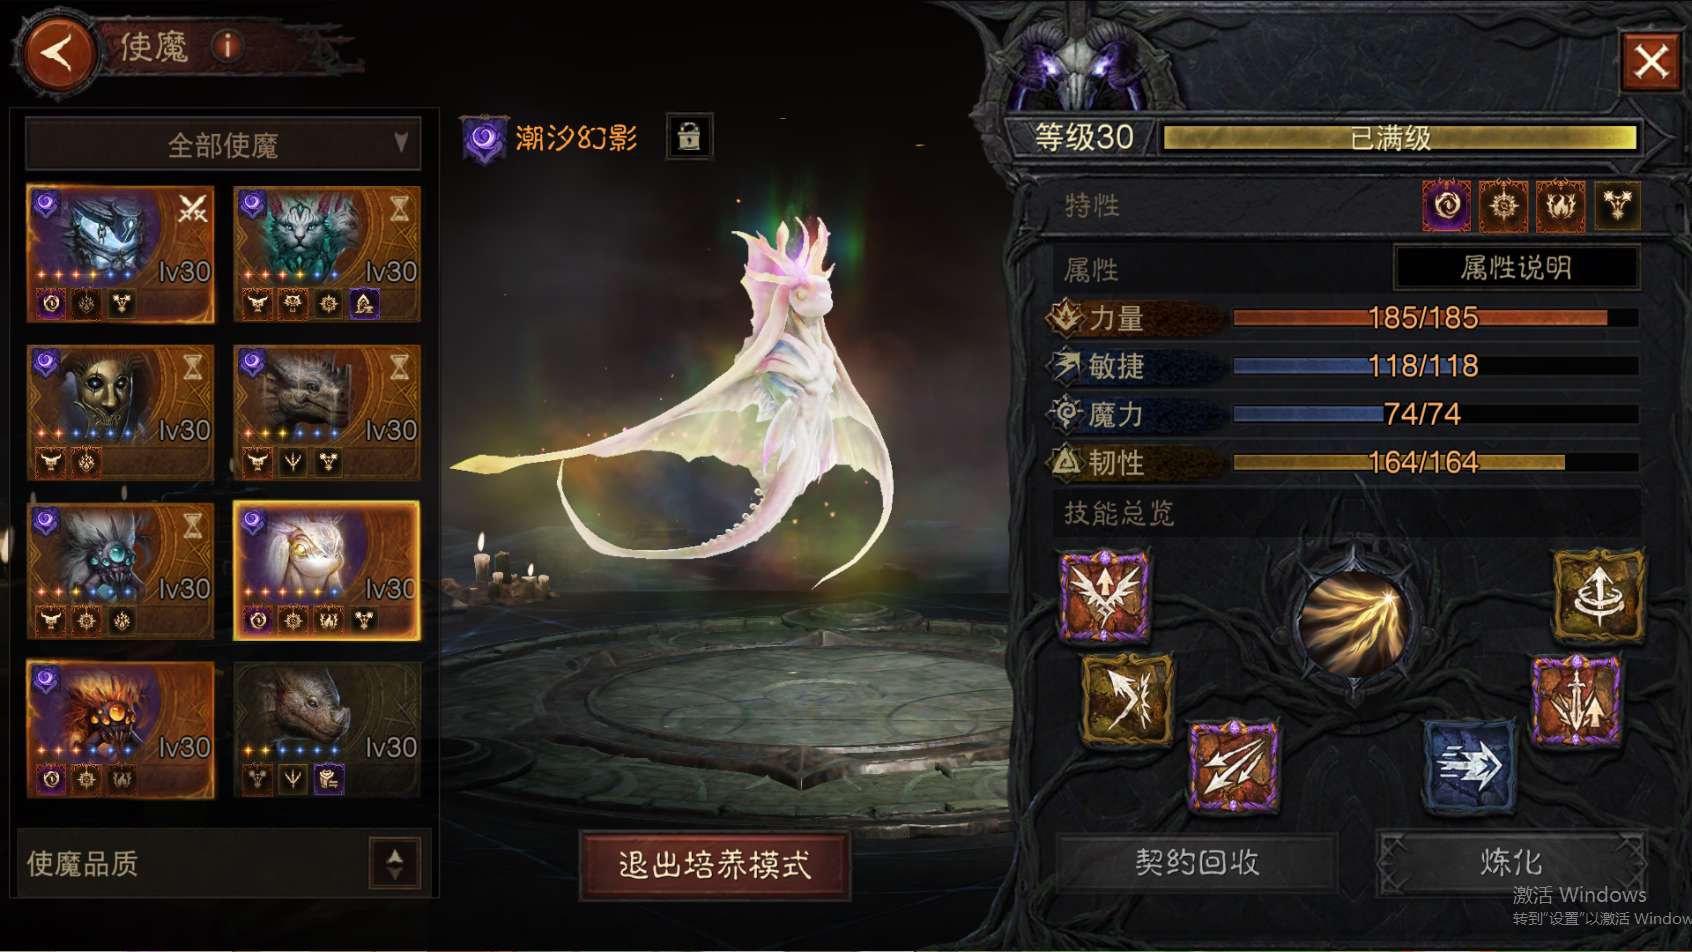Click the first purple trait icon in 特性

point(1447,206)
